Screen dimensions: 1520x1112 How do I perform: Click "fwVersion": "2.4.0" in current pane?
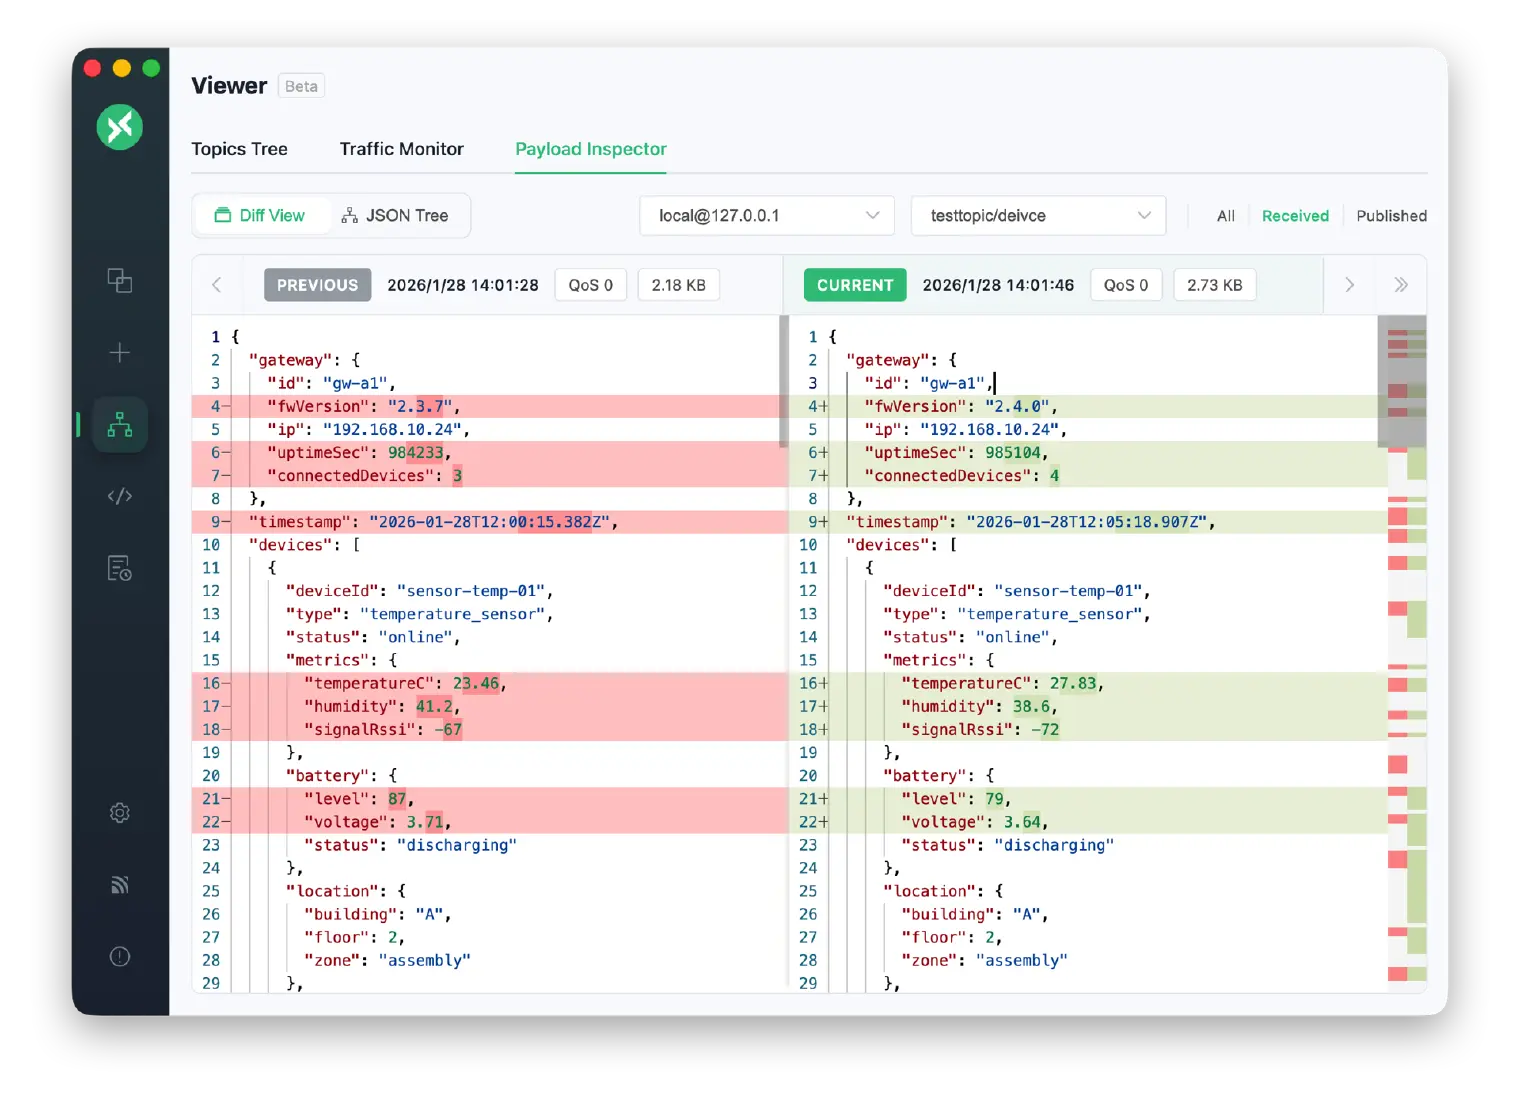[x=960, y=406]
